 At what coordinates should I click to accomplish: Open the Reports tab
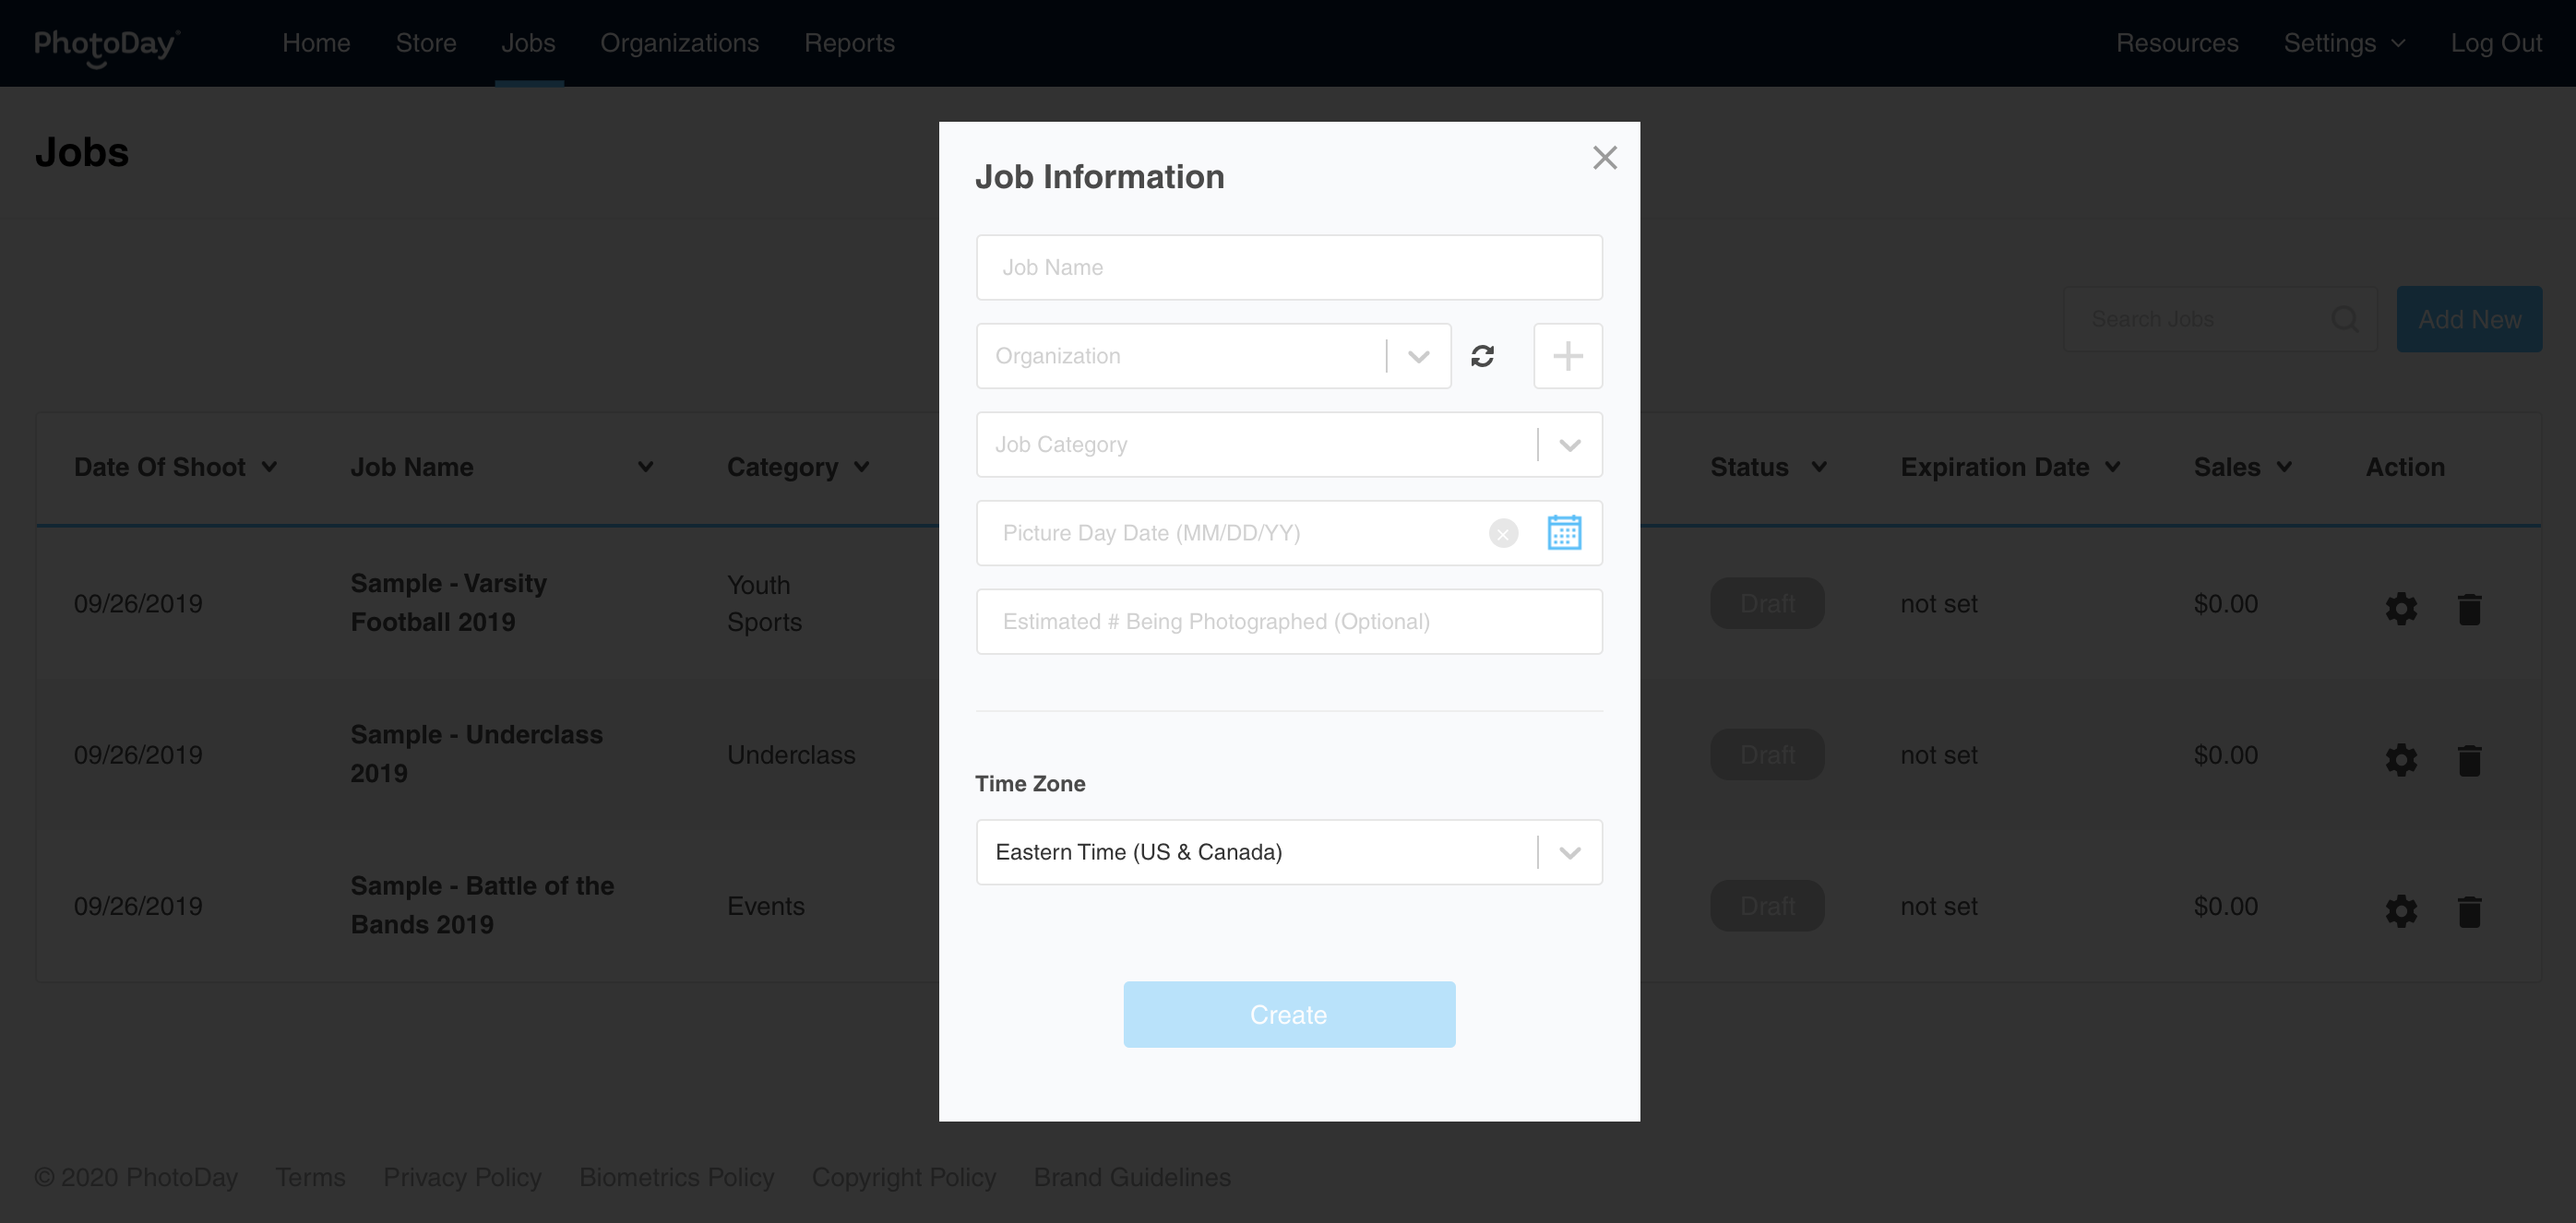(849, 43)
